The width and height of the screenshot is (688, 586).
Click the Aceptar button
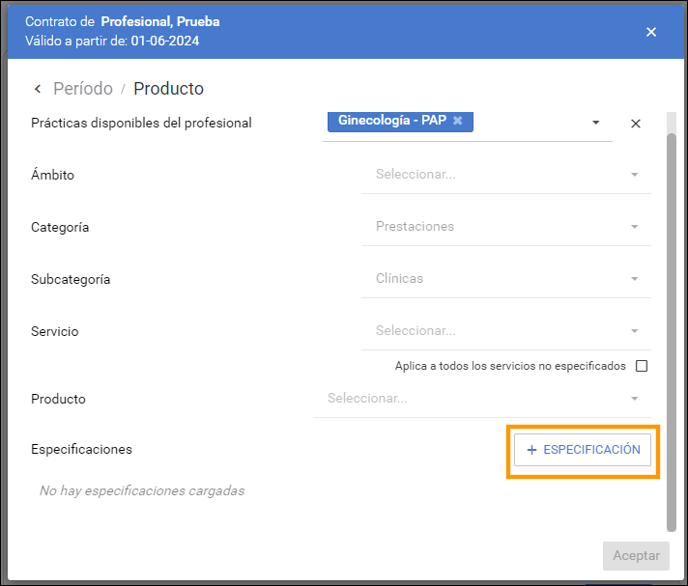pos(636,556)
